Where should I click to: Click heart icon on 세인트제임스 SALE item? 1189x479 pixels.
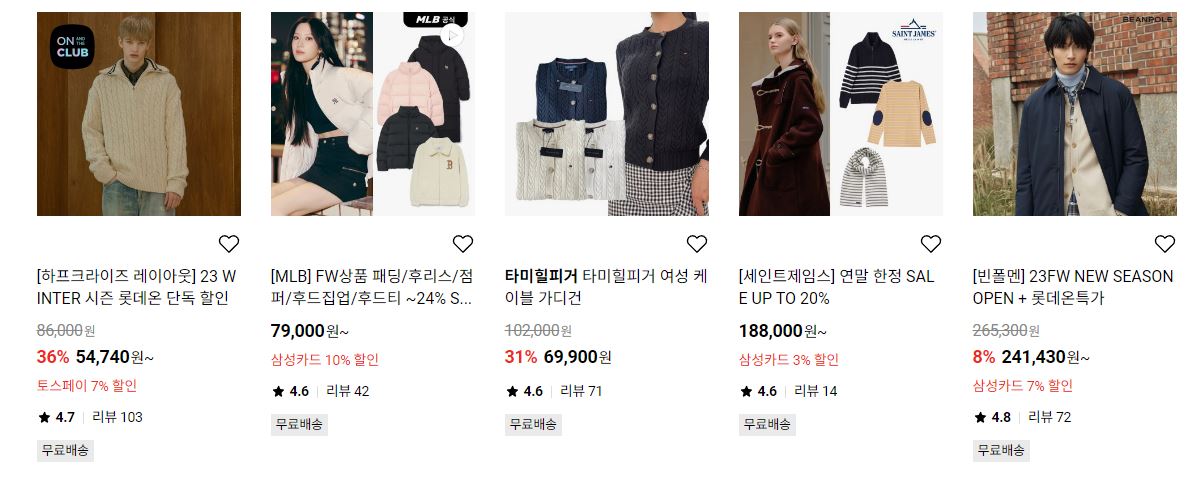(x=930, y=243)
